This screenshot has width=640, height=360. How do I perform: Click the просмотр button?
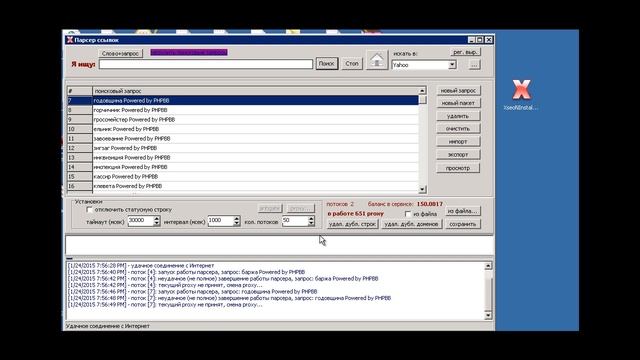coord(458,168)
